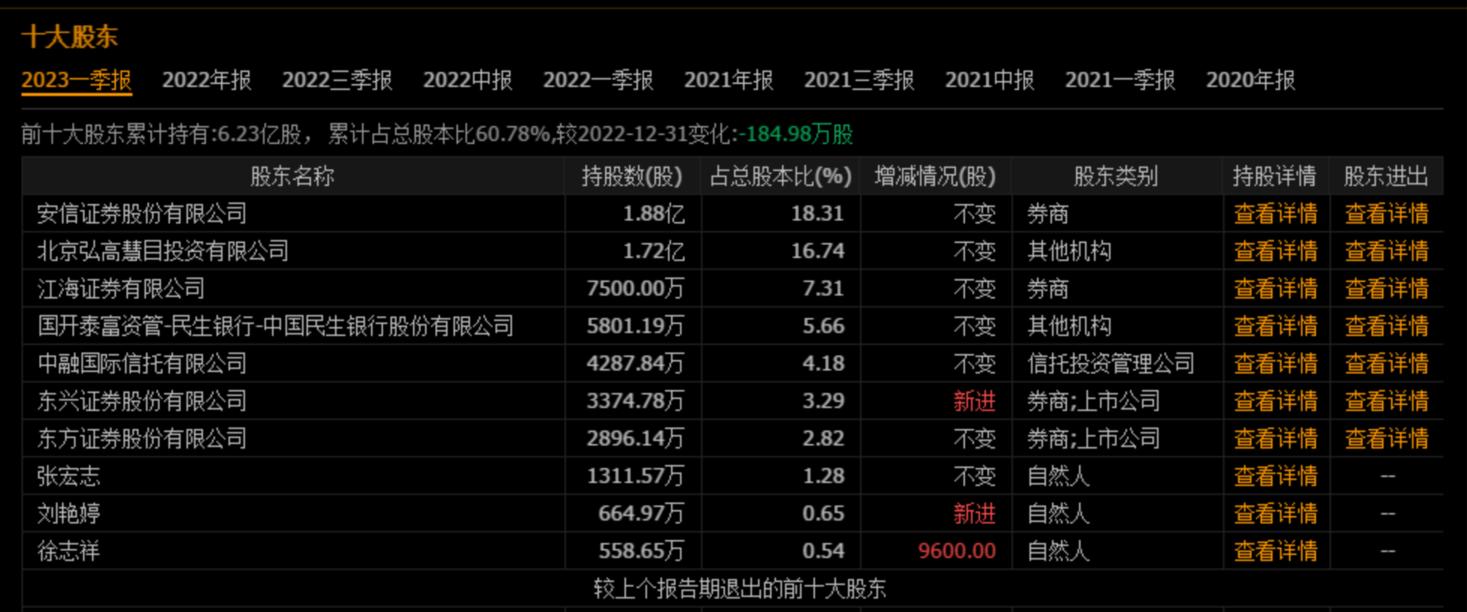Open 股东进出 for 东兴证券股份有限公司
This screenshot has width=1467, height=612.
[x=1386, y=401]
